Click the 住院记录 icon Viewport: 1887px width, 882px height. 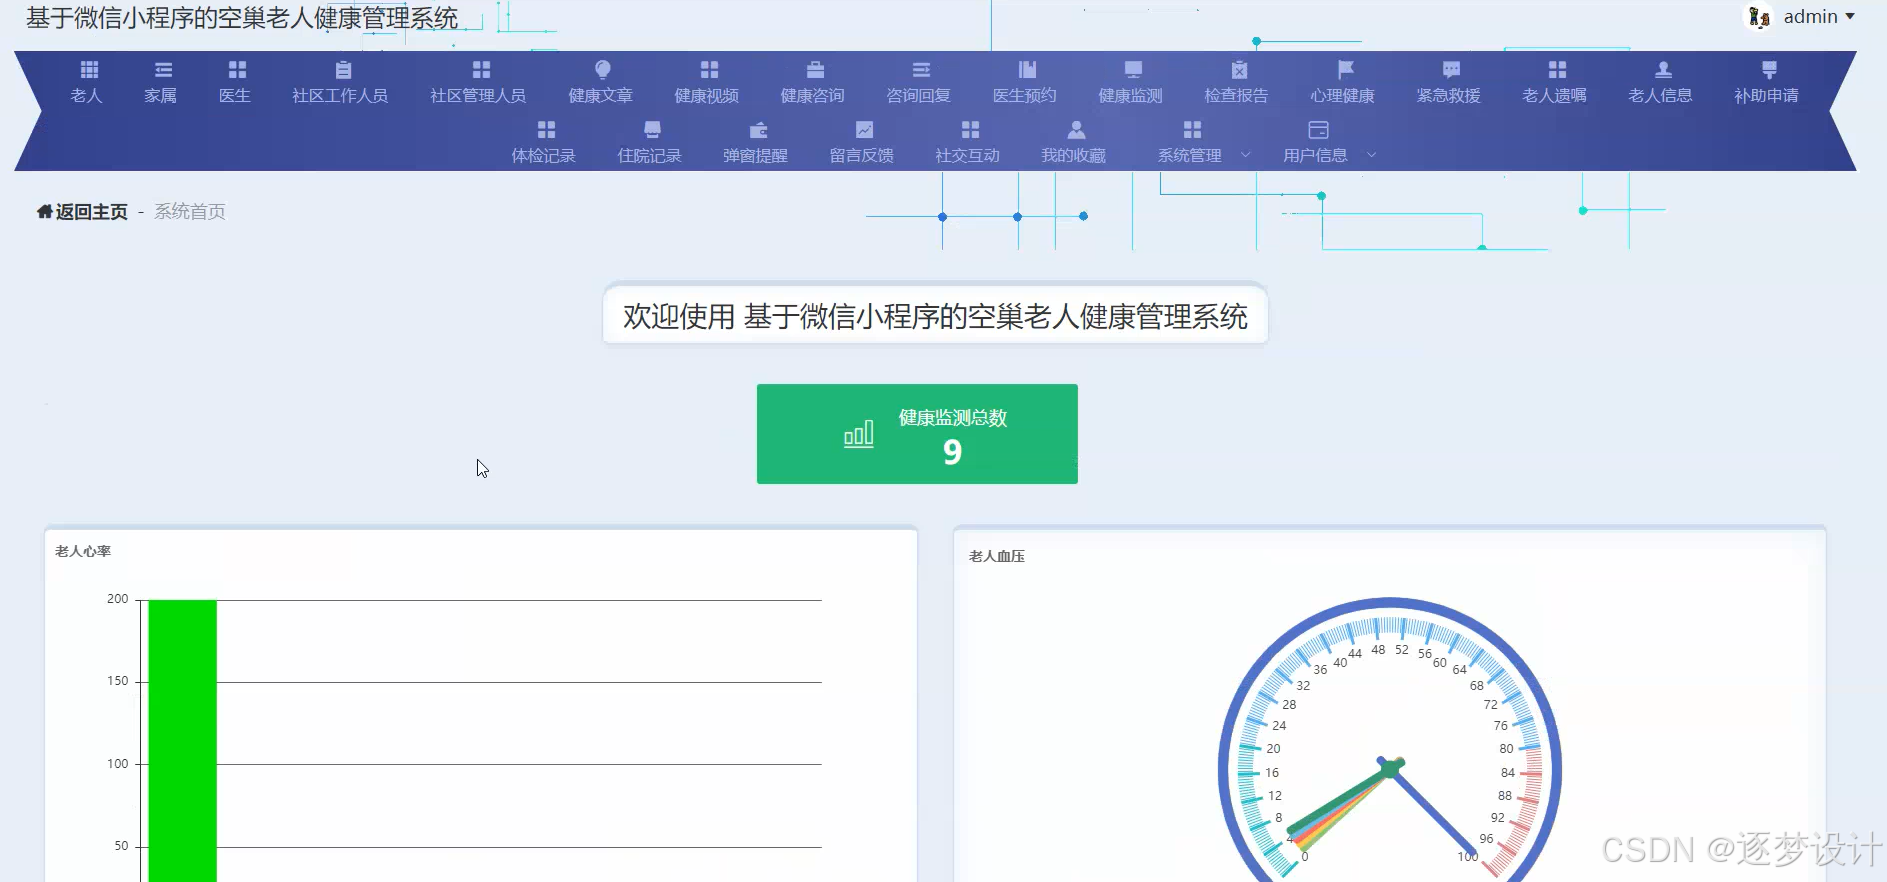(652, 129)
